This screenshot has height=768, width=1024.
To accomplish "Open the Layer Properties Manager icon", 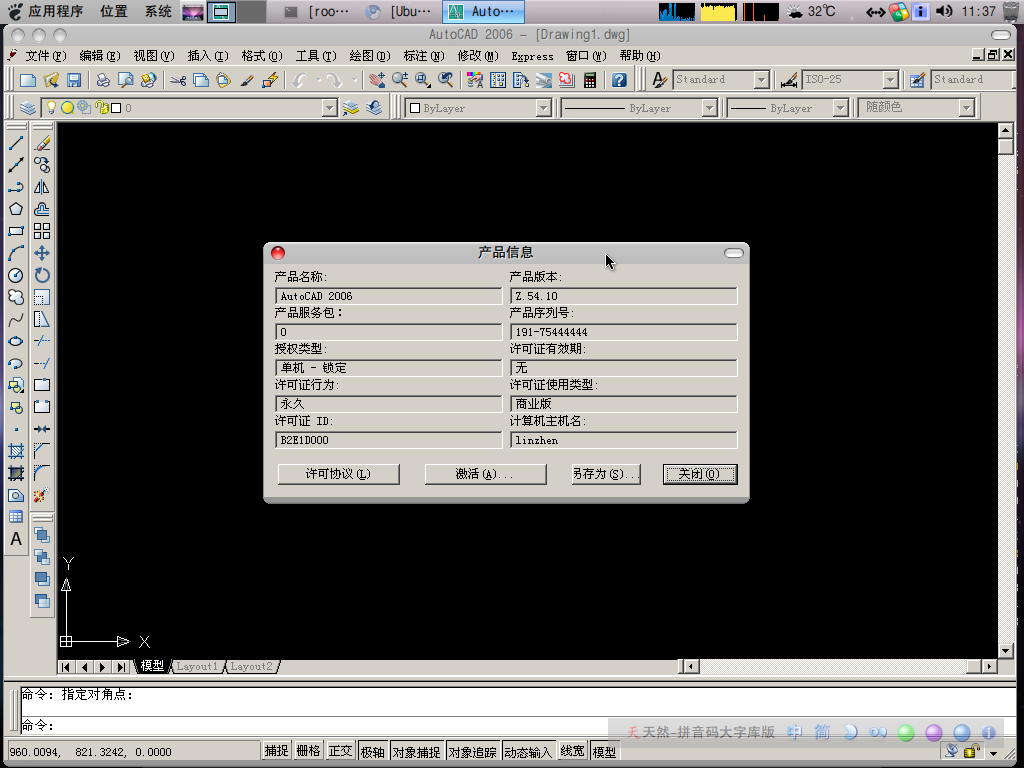I will pos(27,108).
